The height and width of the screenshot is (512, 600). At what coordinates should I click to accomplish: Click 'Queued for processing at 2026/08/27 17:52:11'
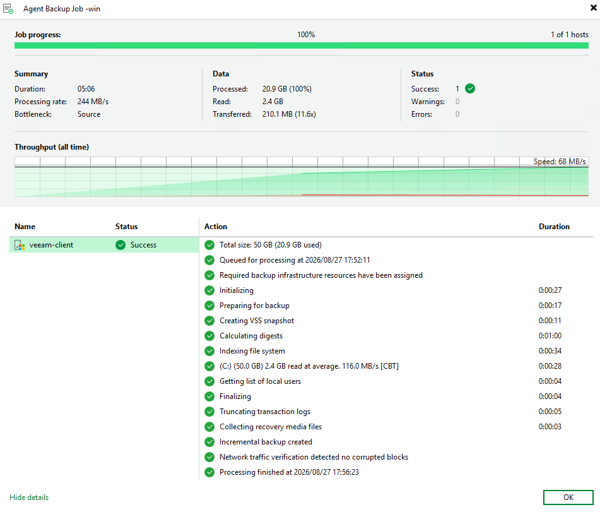[295, 260]
